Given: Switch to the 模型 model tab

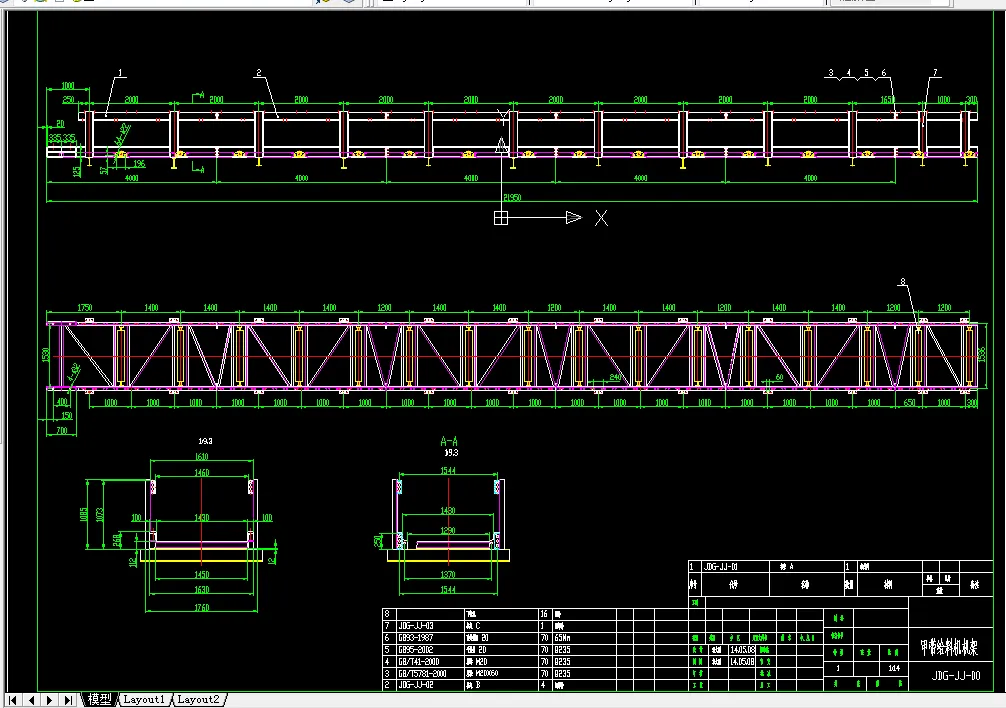Looking at the screenshot, I should click(x=99, y=699).
